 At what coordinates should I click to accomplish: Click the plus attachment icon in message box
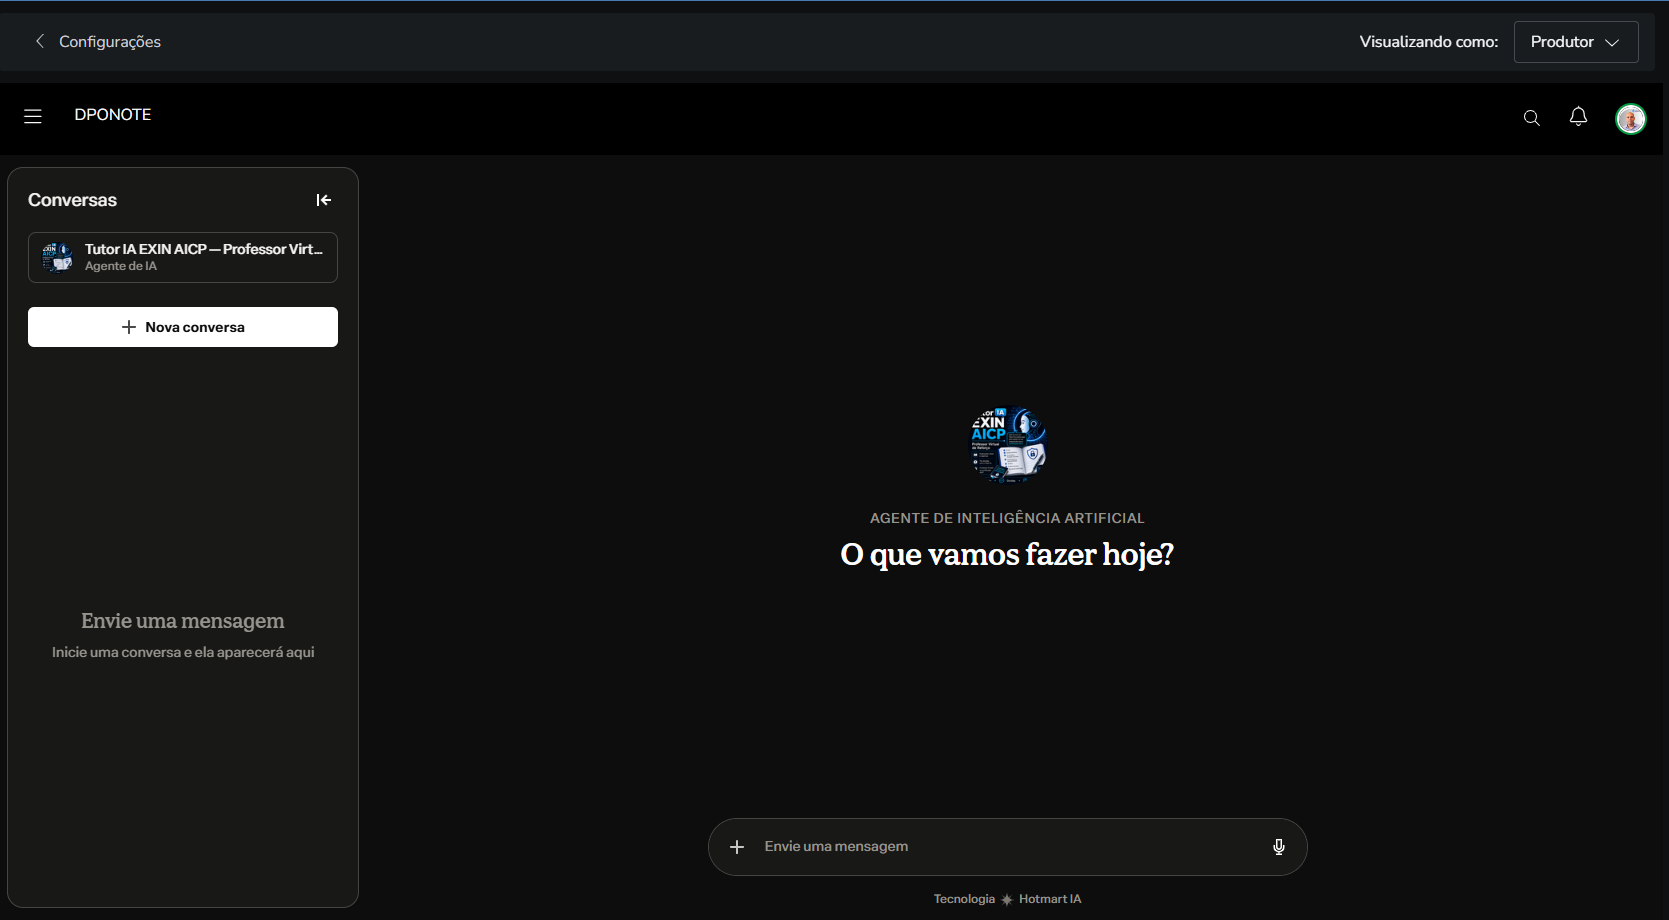(737, 847)
